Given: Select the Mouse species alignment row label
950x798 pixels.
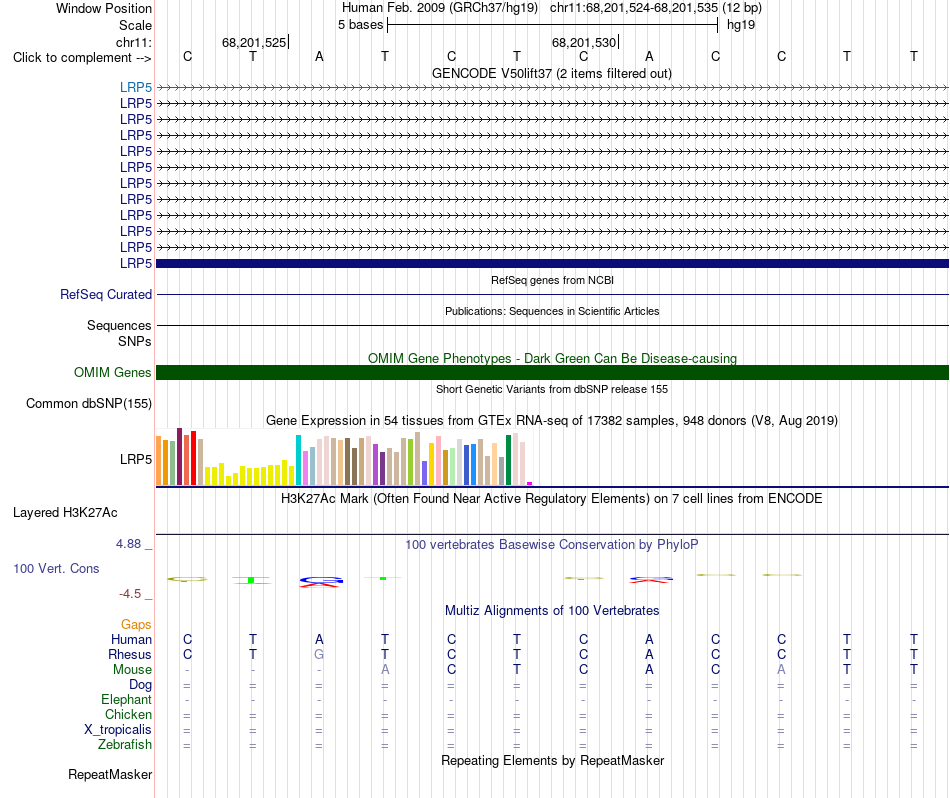Looking at the screenshot, I should click(x=132, y=670).
